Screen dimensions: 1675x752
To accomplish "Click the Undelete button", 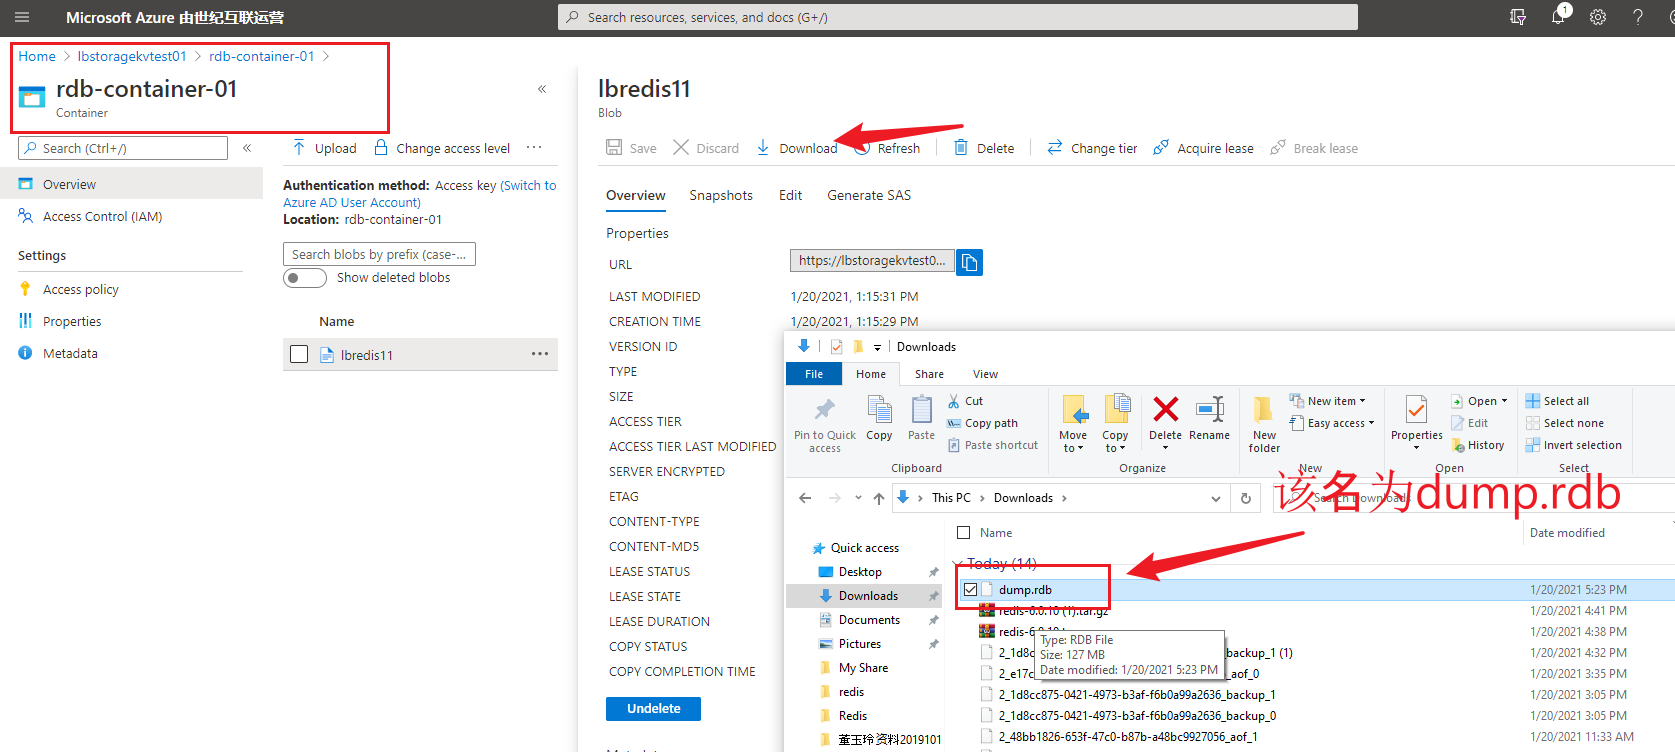I will pyautogui.click(x=653, y=708).
